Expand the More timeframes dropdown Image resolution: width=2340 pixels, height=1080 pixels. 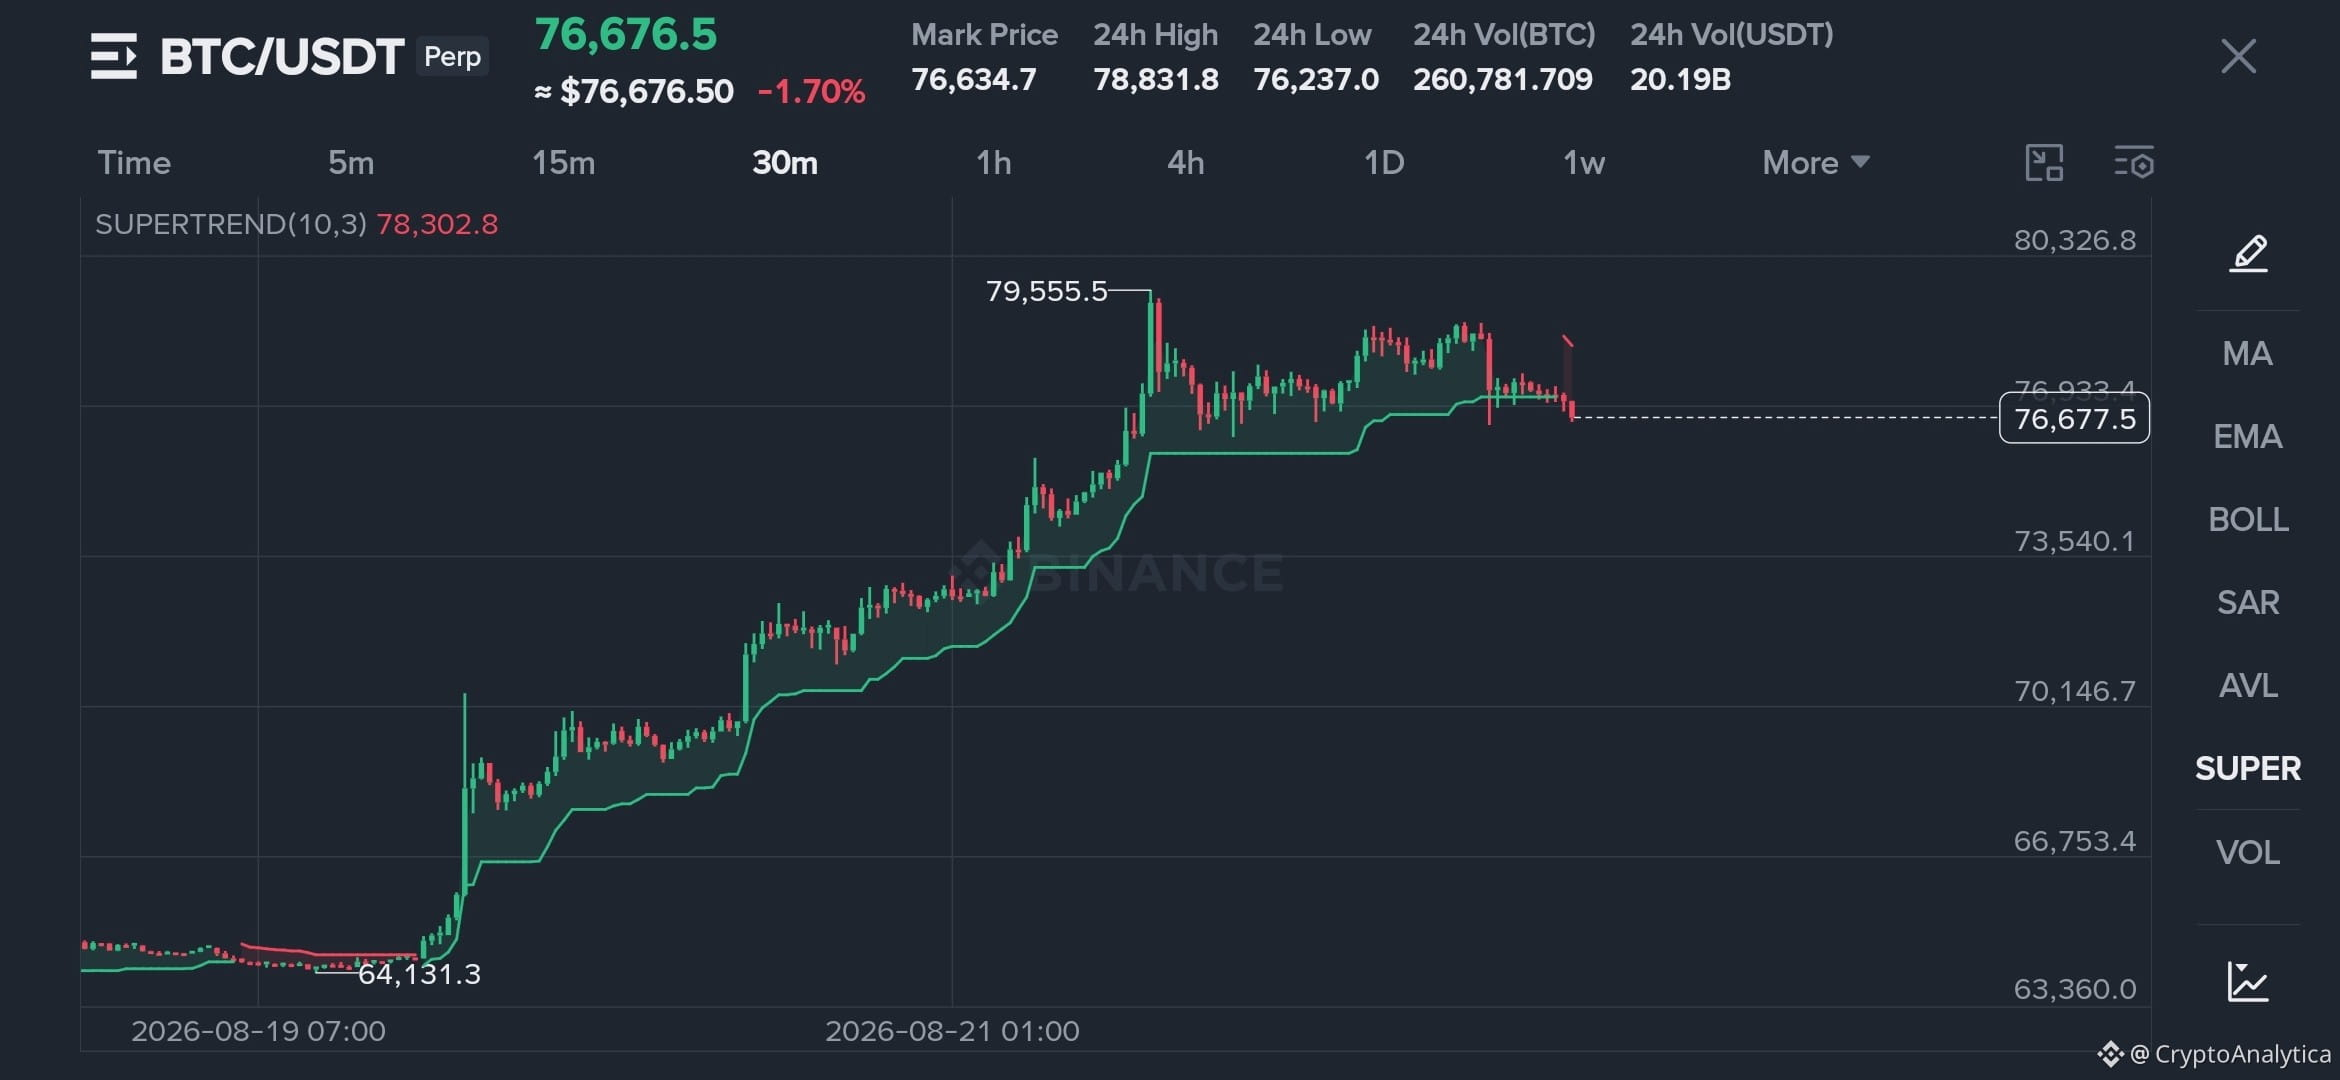tap(1815, 163)
